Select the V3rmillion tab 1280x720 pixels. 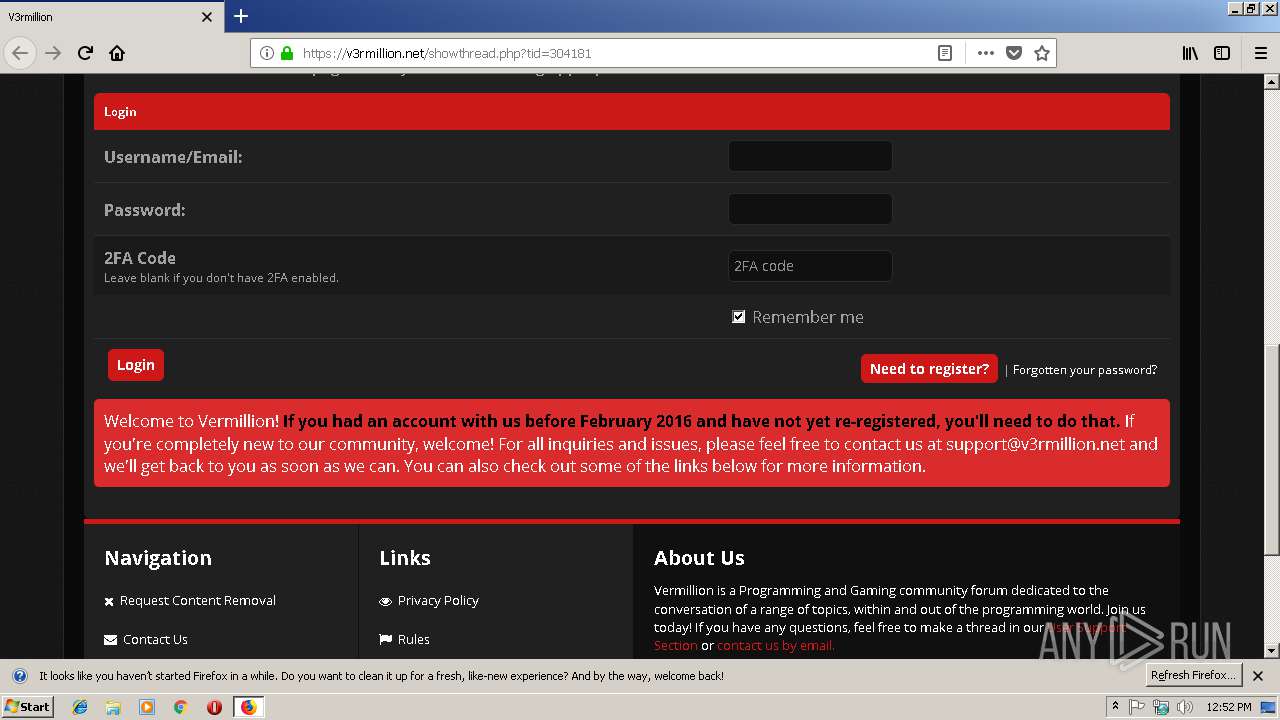[110, 17]
